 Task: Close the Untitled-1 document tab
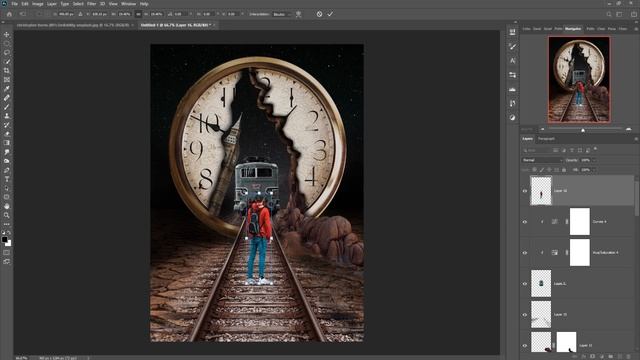click(x=214, y=25)
